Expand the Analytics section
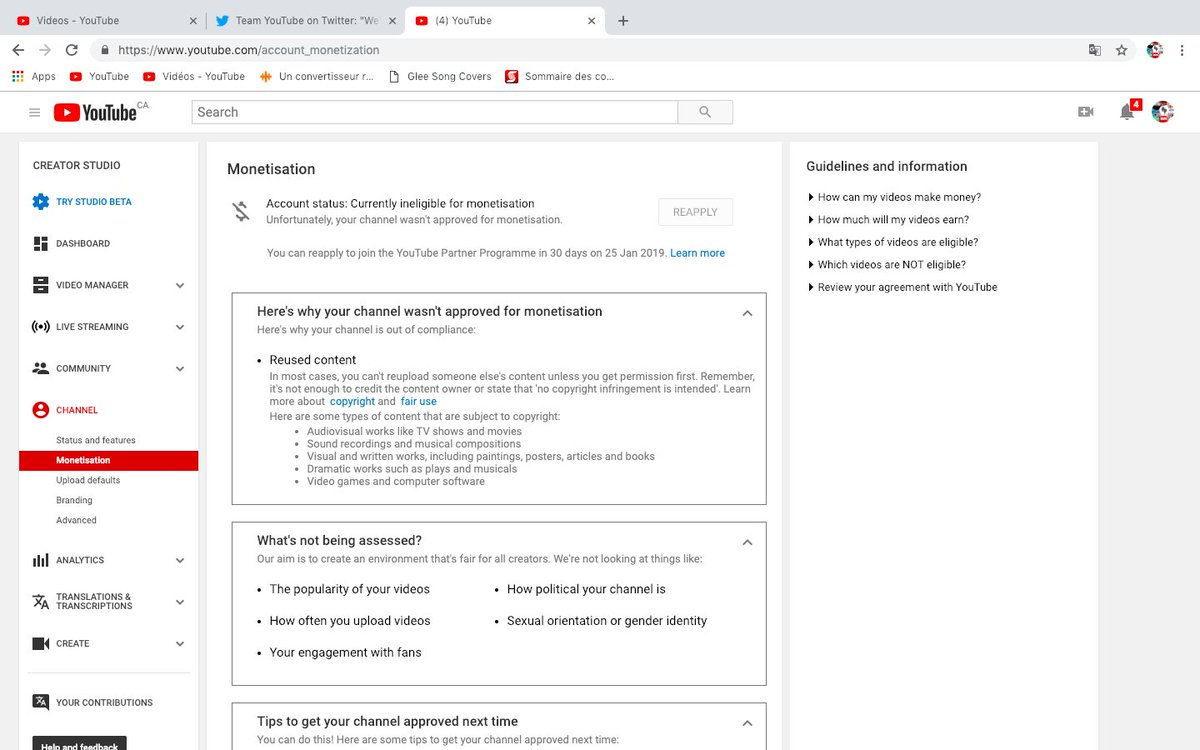1200x750 pixels. pyautogui.click(x=180, y=560)
